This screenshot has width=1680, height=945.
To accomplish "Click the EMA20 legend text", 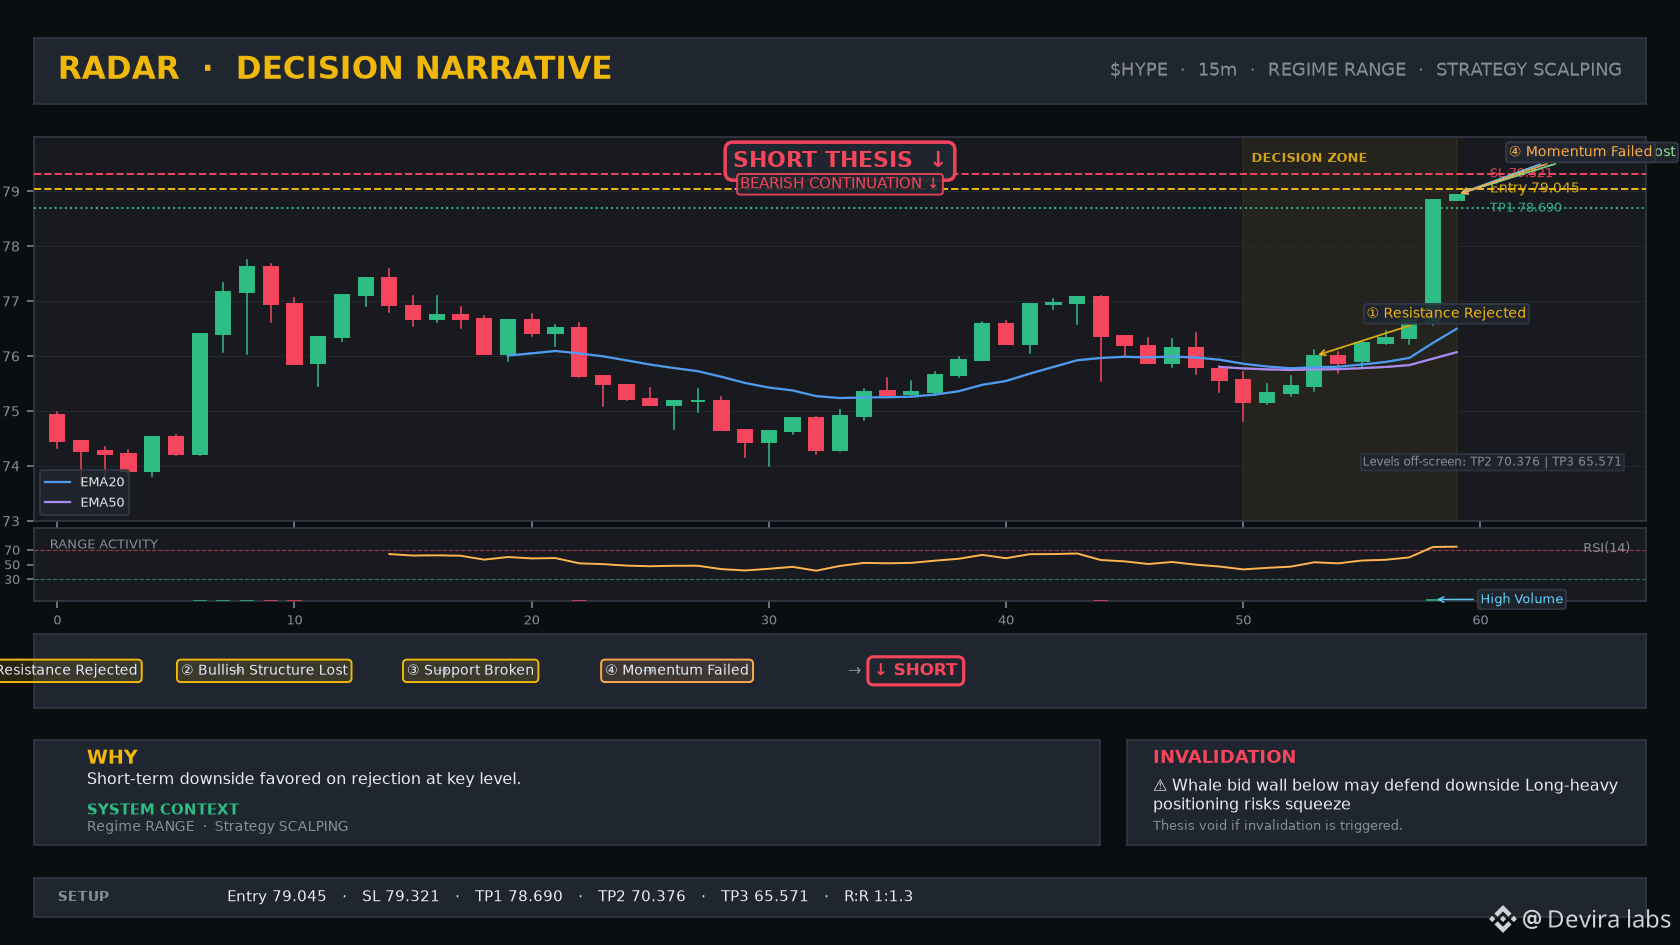I will point(102,482).
